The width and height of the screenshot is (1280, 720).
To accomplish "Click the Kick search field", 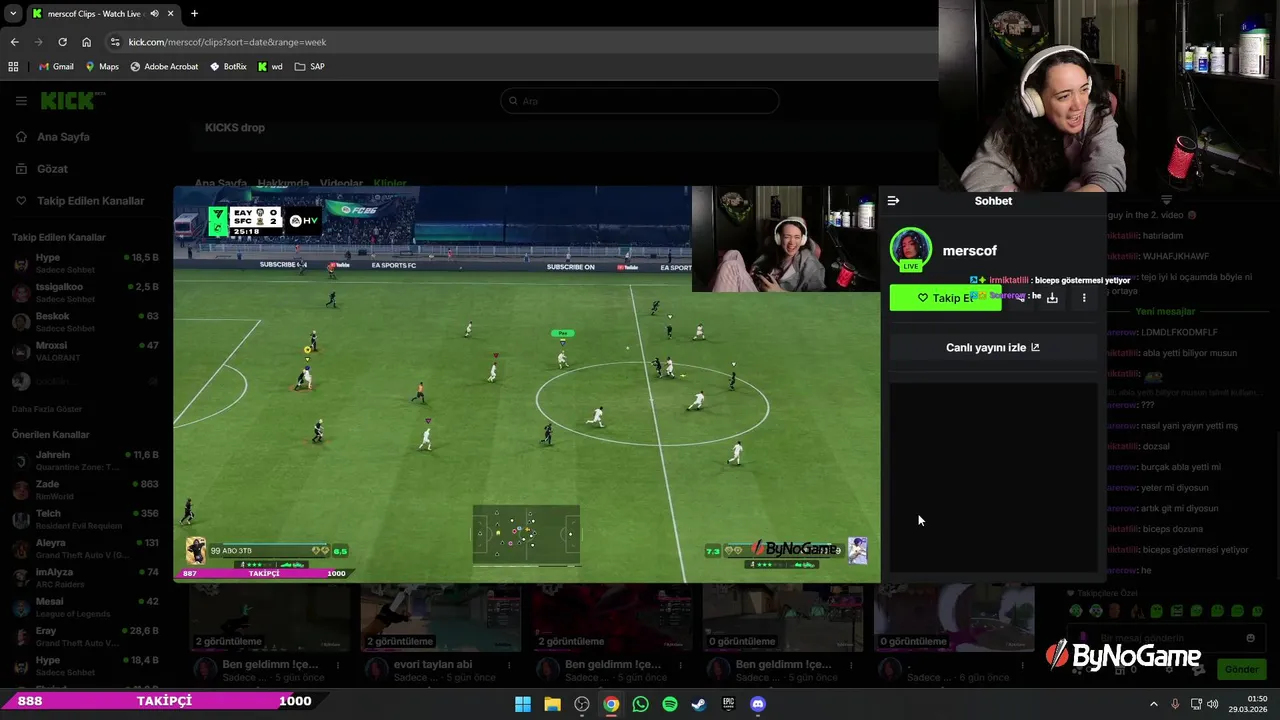I will 639,101.
